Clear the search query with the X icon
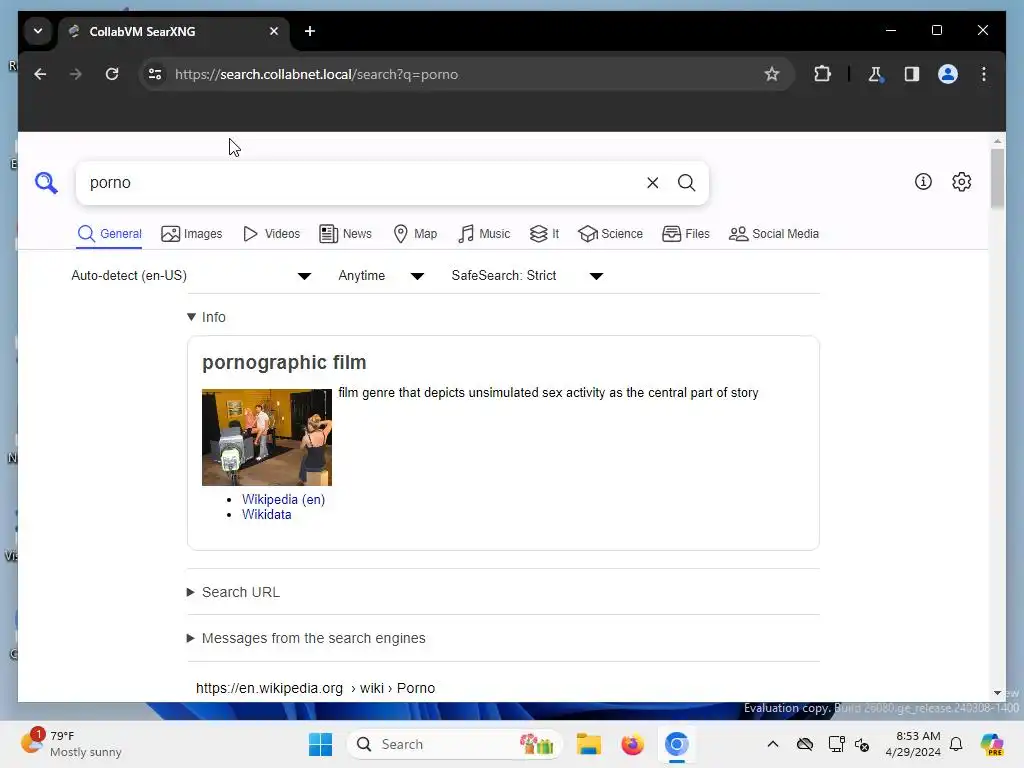The image size is (1024, 768). 652,183
